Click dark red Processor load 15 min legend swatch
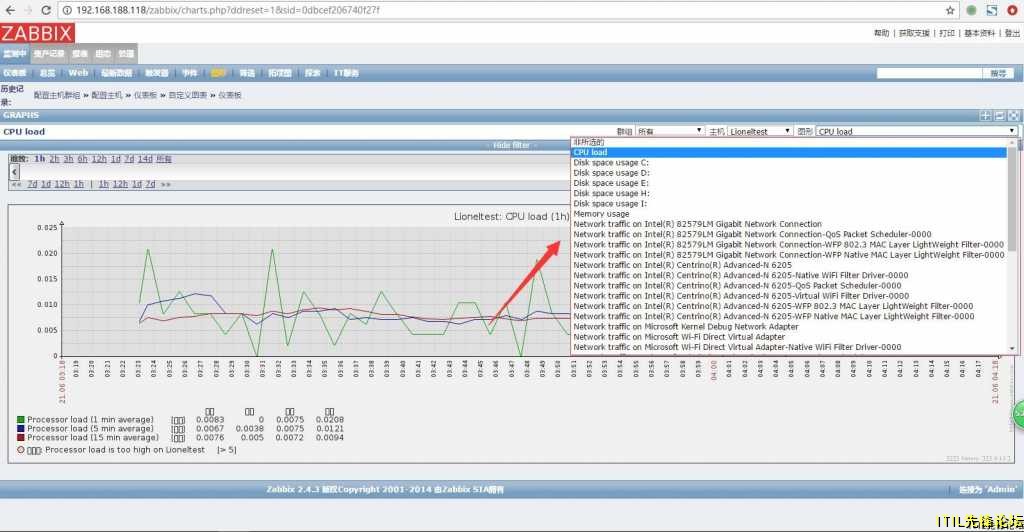Image resolution: width=1024 pixels, height=532 pixels. 21,438
